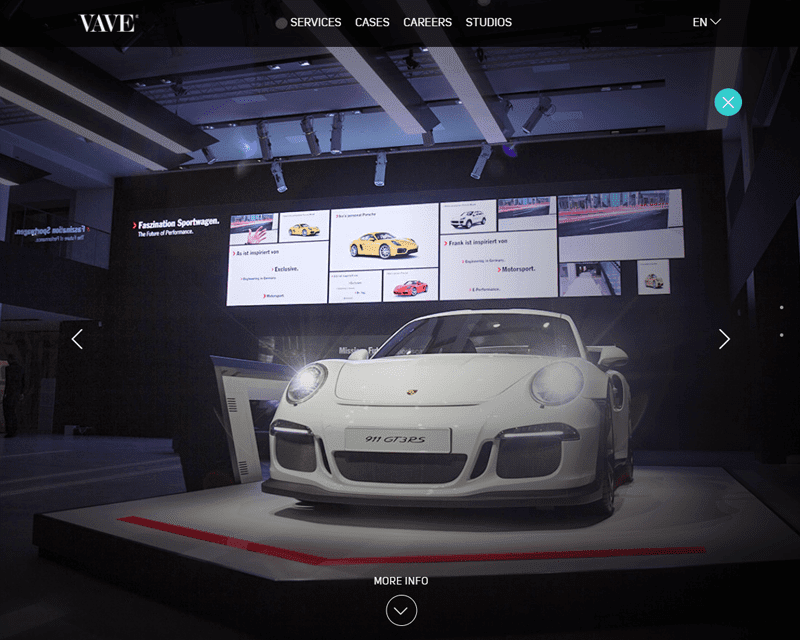Go to previous image with left arrow
Viewport: 800px width, 640px height.
pyautogui.click(x=77, y=339)
